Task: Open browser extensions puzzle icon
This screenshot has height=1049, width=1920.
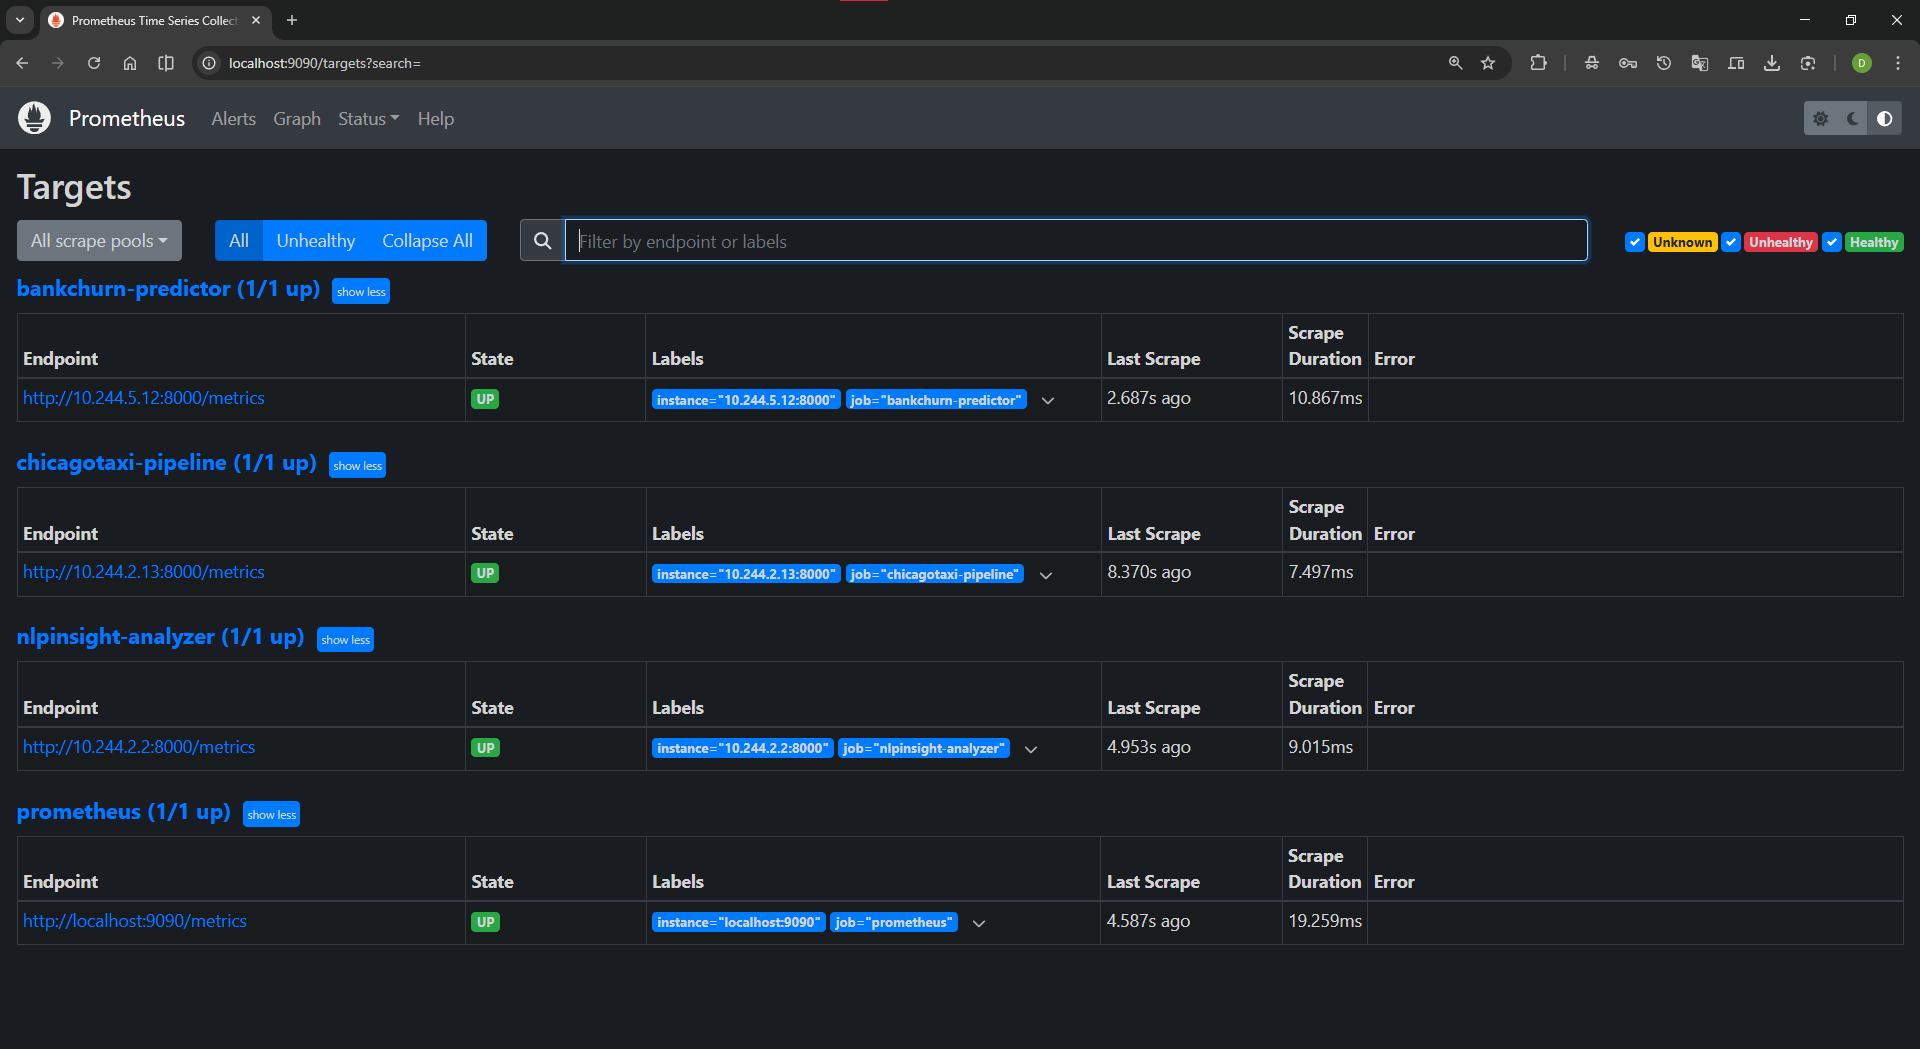Action: coord(1538,63)
